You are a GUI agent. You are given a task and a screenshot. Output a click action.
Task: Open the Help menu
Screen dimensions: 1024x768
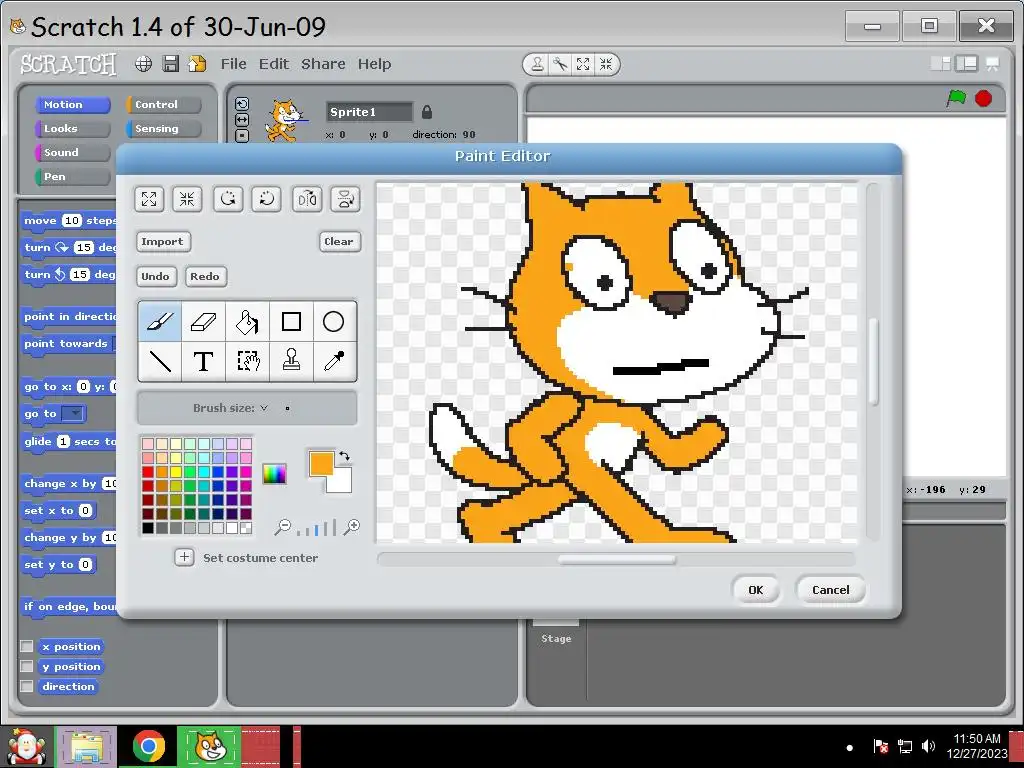(374, 64)
